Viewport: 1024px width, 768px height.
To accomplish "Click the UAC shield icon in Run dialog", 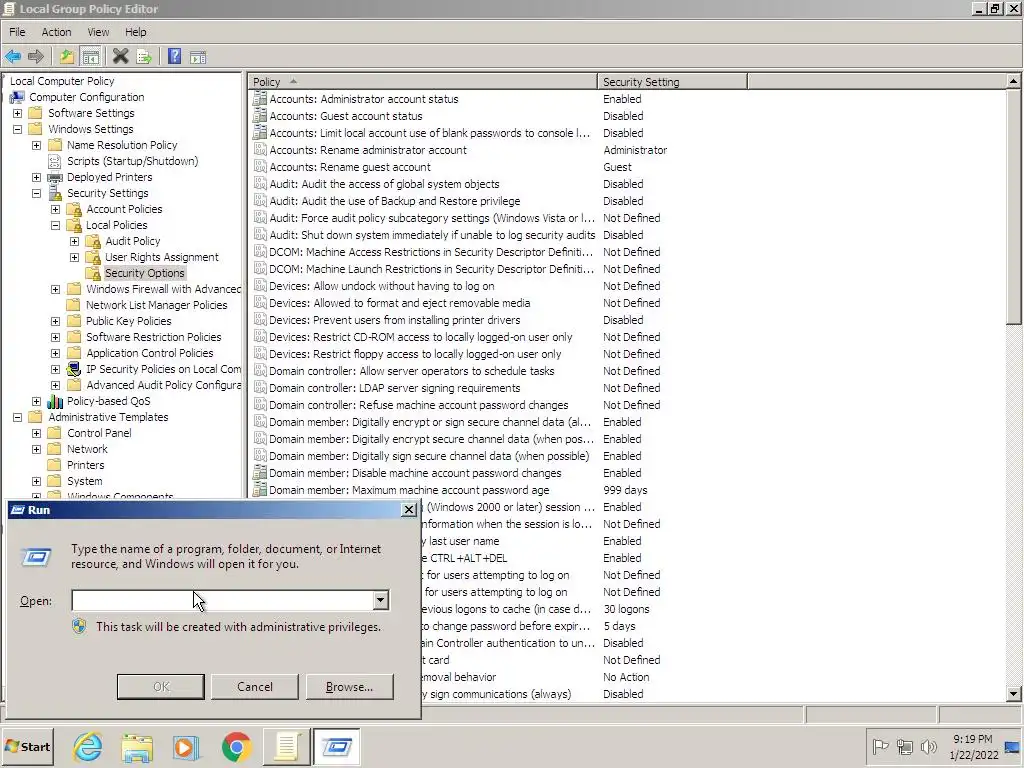I will tap(79, 626).
